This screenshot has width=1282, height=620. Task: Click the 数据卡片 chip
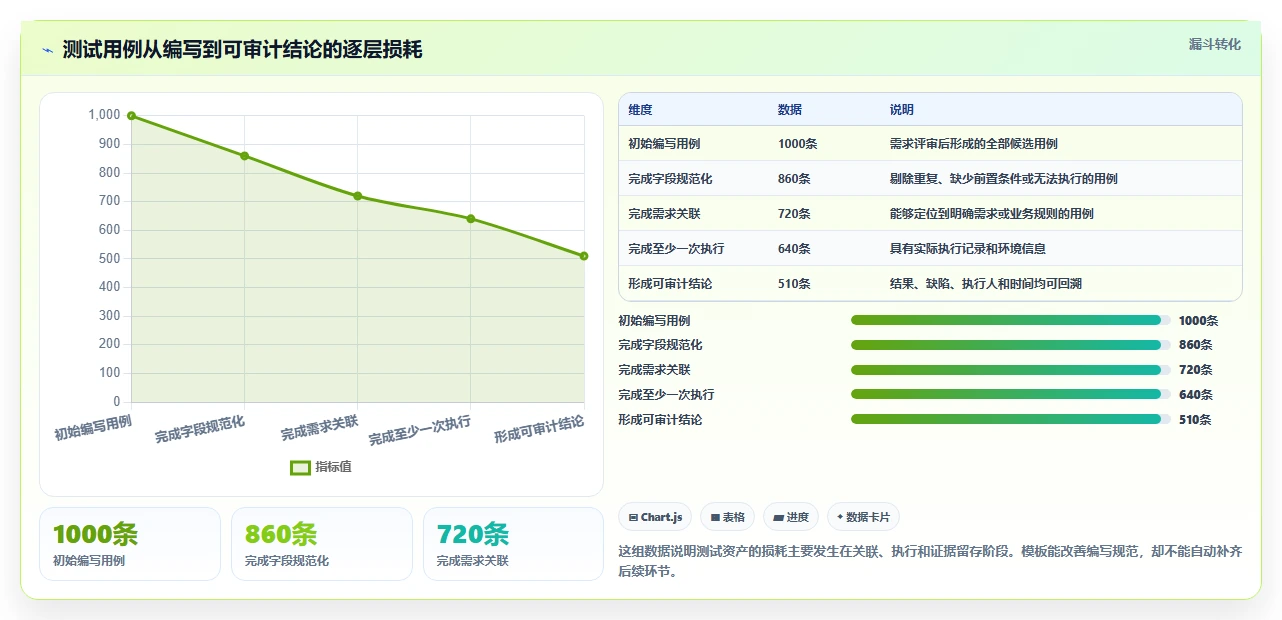[863, 517]
